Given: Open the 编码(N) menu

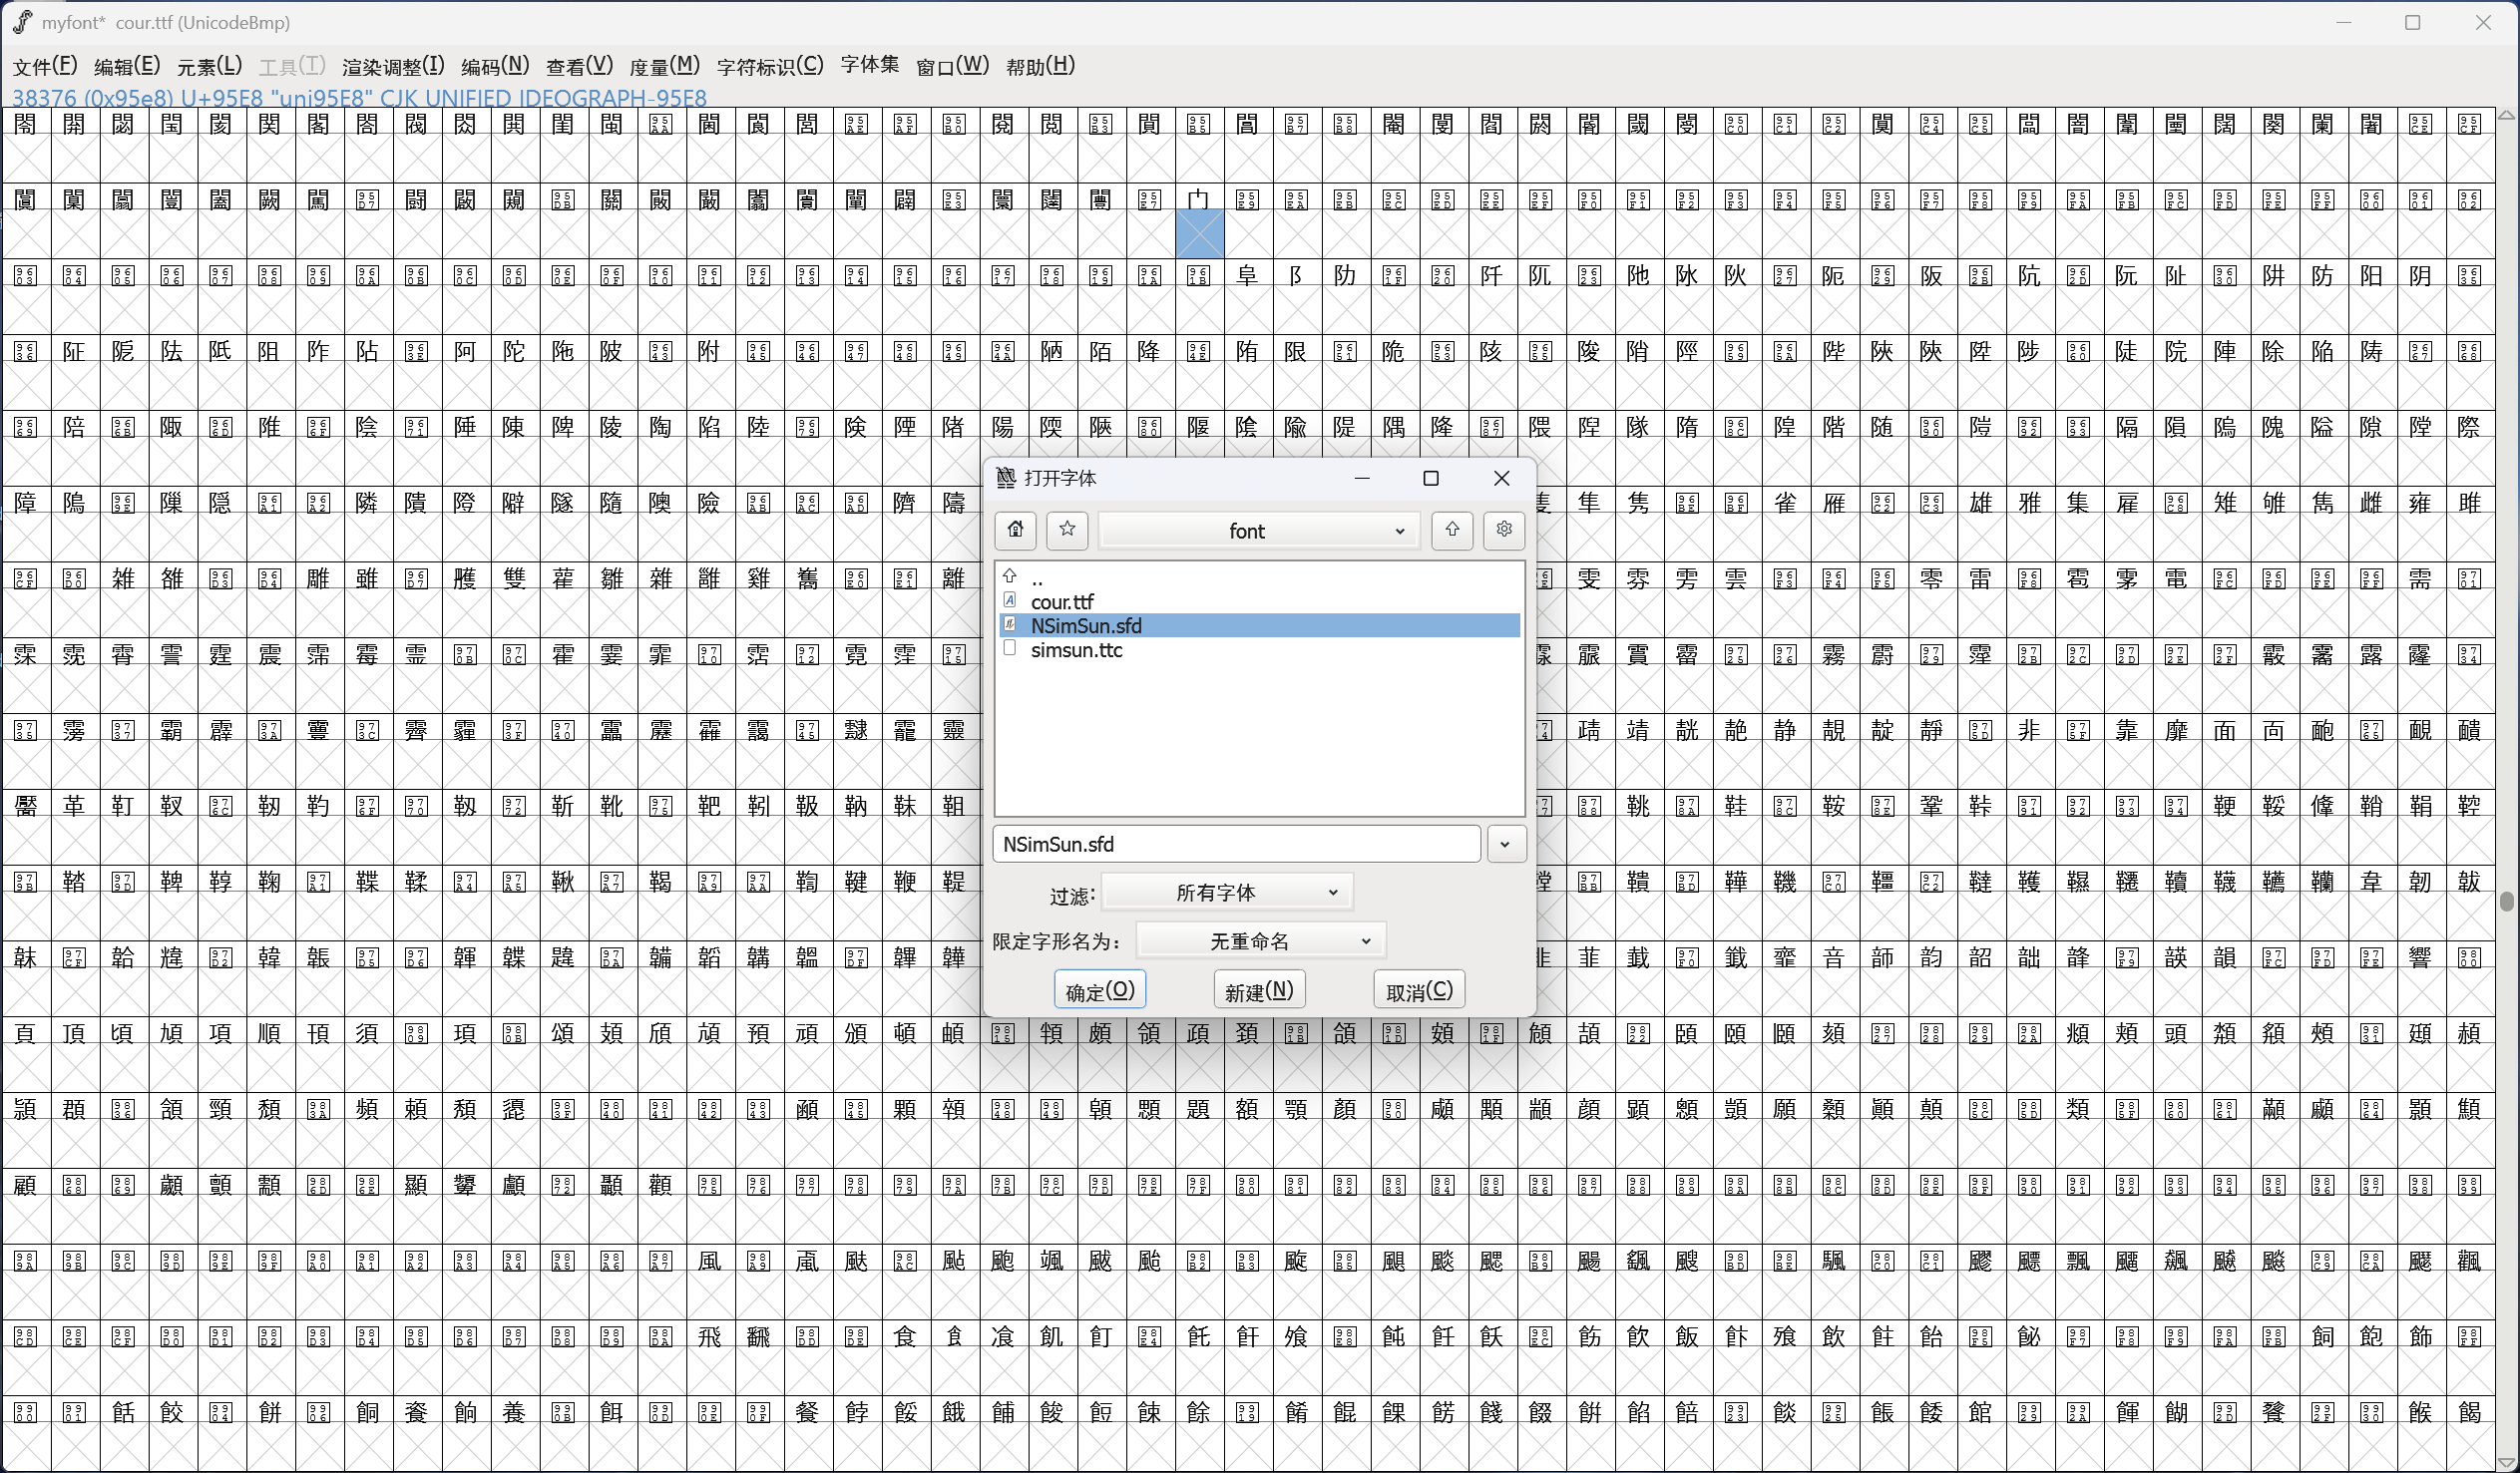Looking at the screenshot, I should click(x=494, y=66).
